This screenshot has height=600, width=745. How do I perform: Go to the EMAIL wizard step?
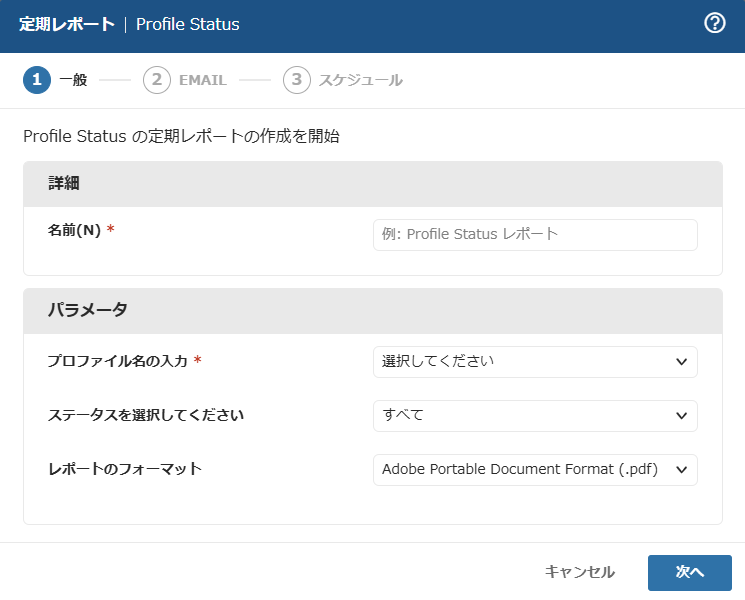(203, 80)
